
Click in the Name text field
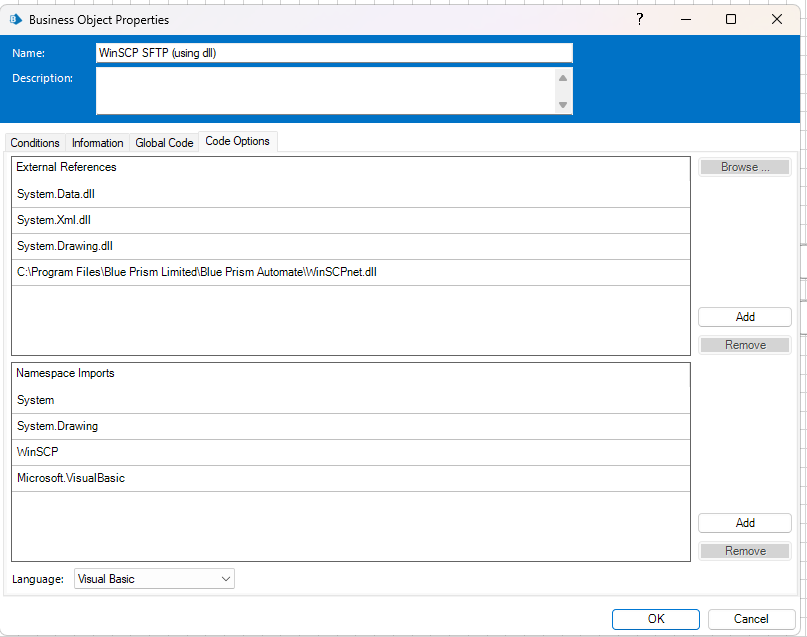point(334,53)
